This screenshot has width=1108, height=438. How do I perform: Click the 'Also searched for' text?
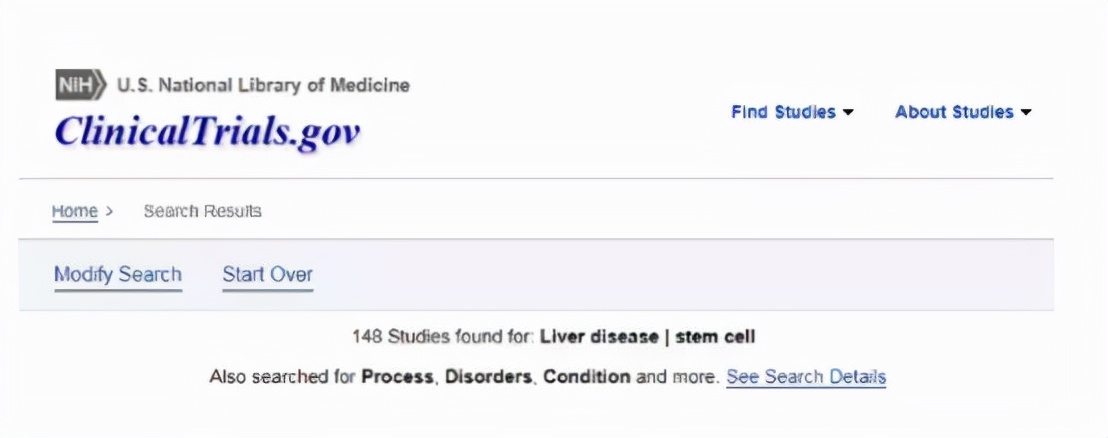(282, 377)
